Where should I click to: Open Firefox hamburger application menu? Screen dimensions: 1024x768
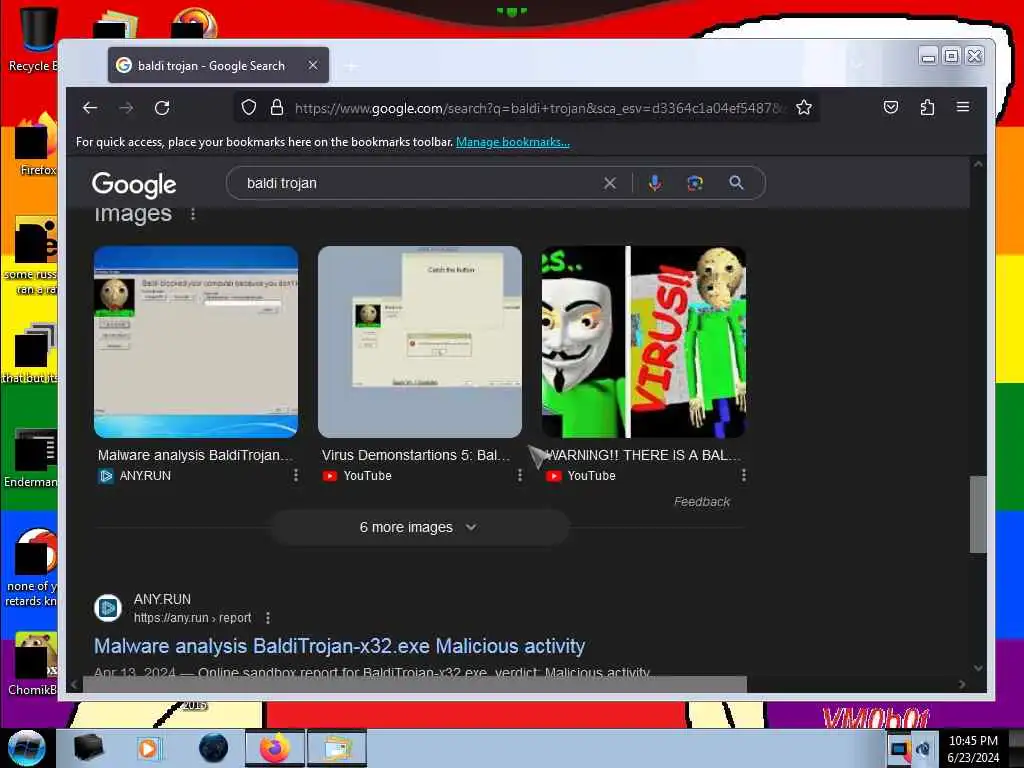963,106
